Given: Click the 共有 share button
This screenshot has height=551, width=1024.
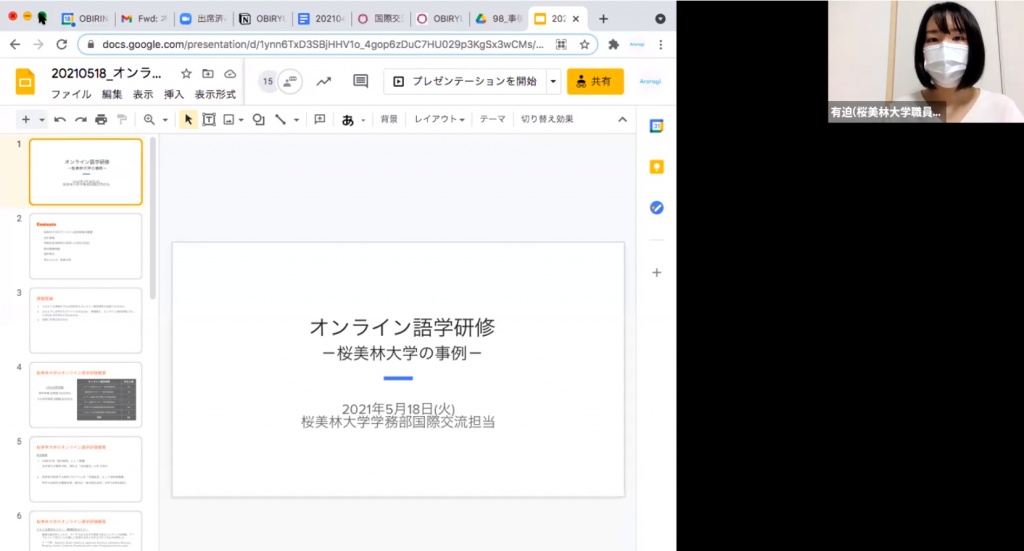Looking at the screenshot, I should pyautogui.click(x=595, y=81).
